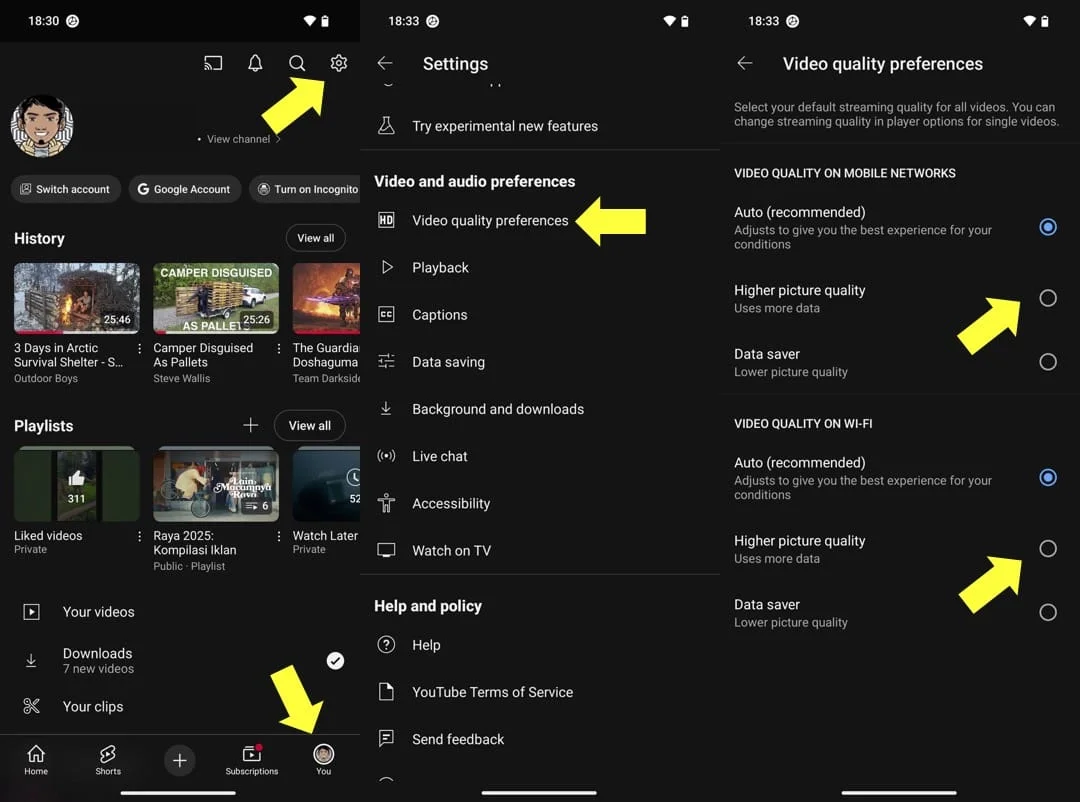Open 3 Days in Arctic video thumbnail
Screen dimensions: 1080x802
pyautogui.click(x=76, y=298)
